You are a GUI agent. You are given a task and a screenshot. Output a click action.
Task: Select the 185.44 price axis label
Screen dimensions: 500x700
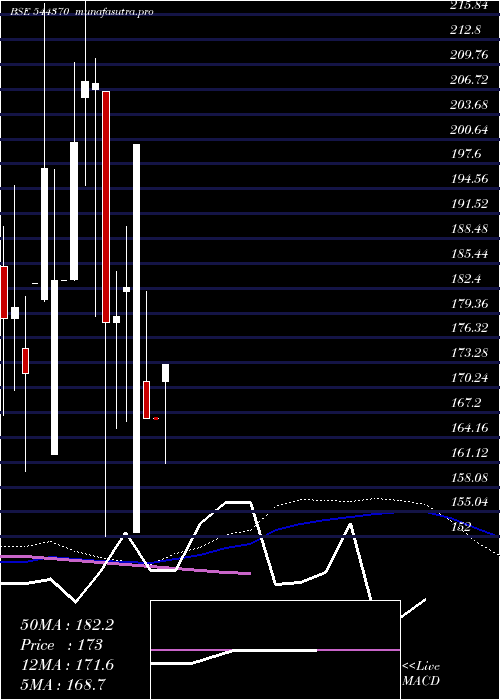click(x=471, y=254)
